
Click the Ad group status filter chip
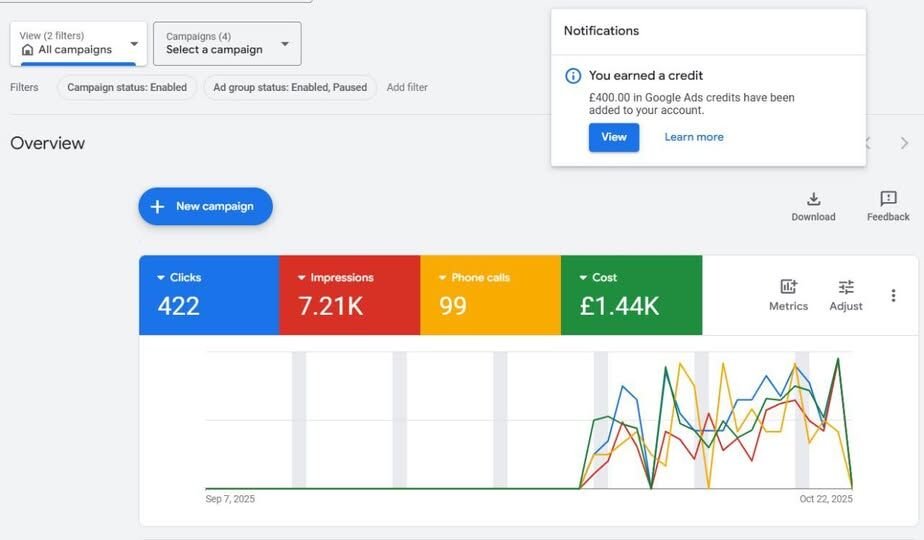(x=290, y=87)
